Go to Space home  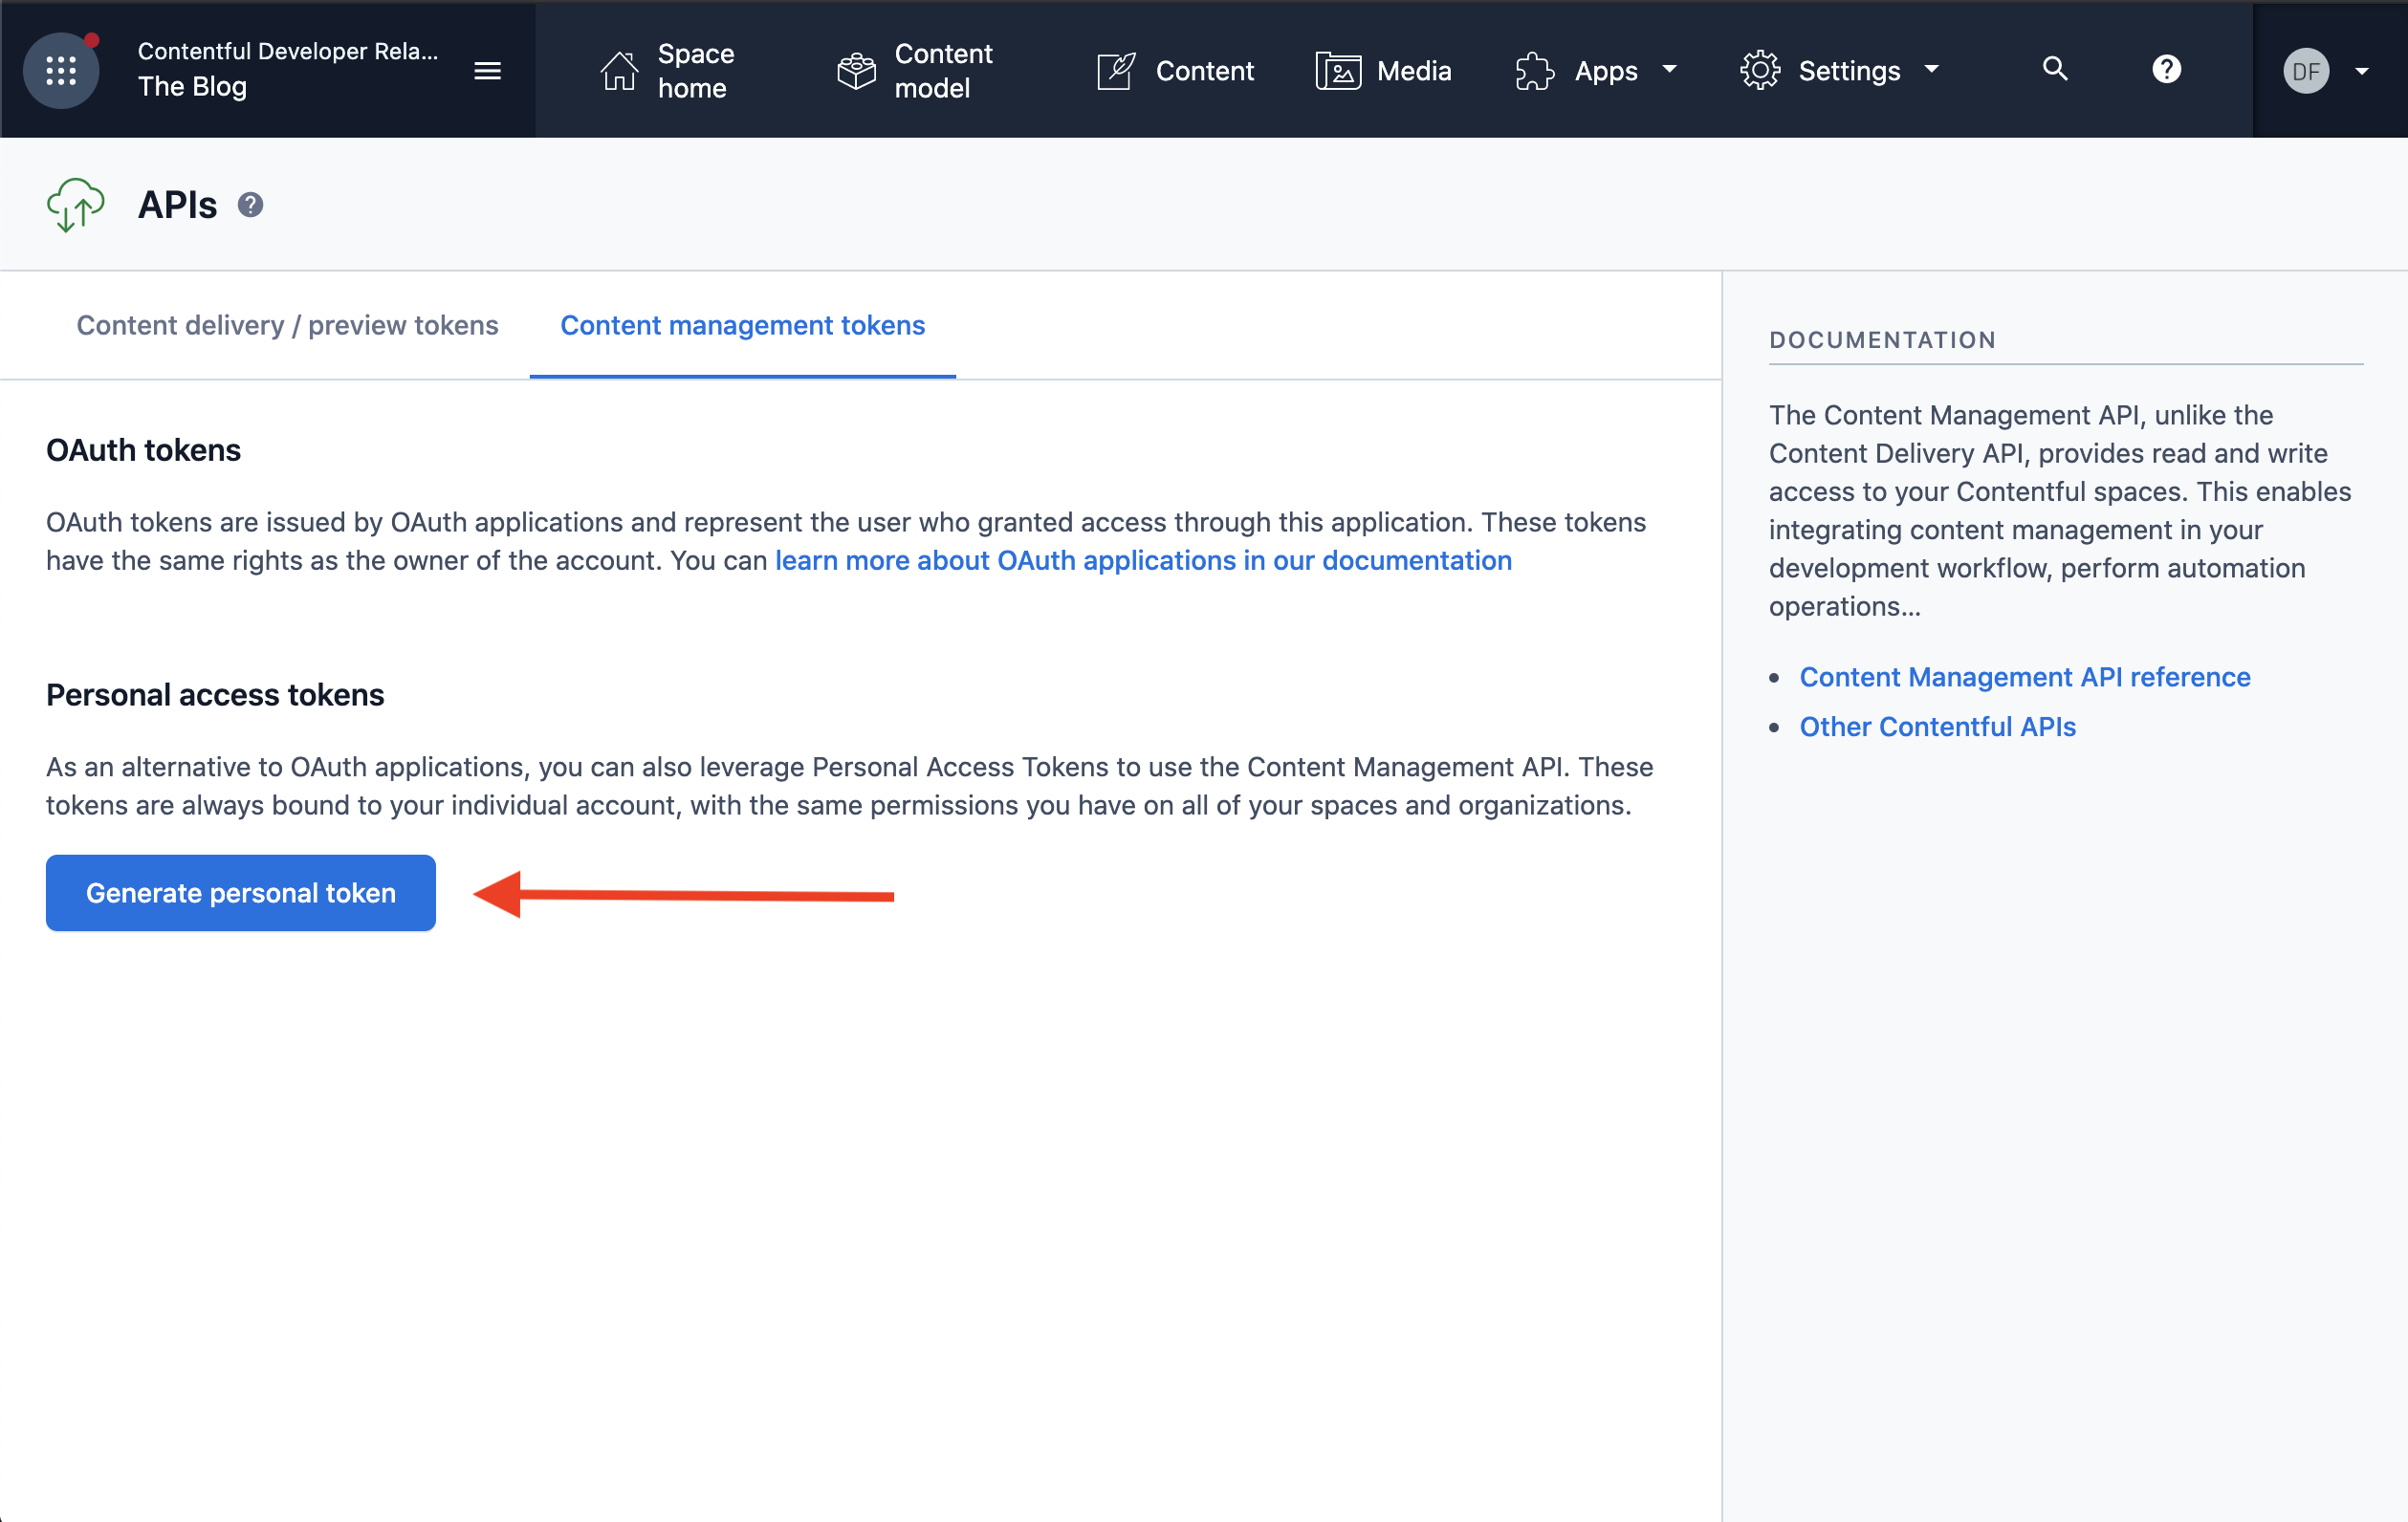point(696,70)
